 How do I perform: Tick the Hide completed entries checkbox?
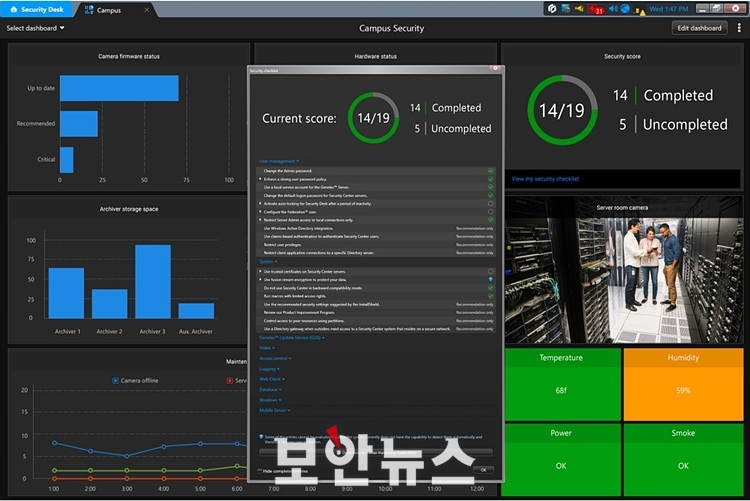pyautogui.click(x=260, y=471)
